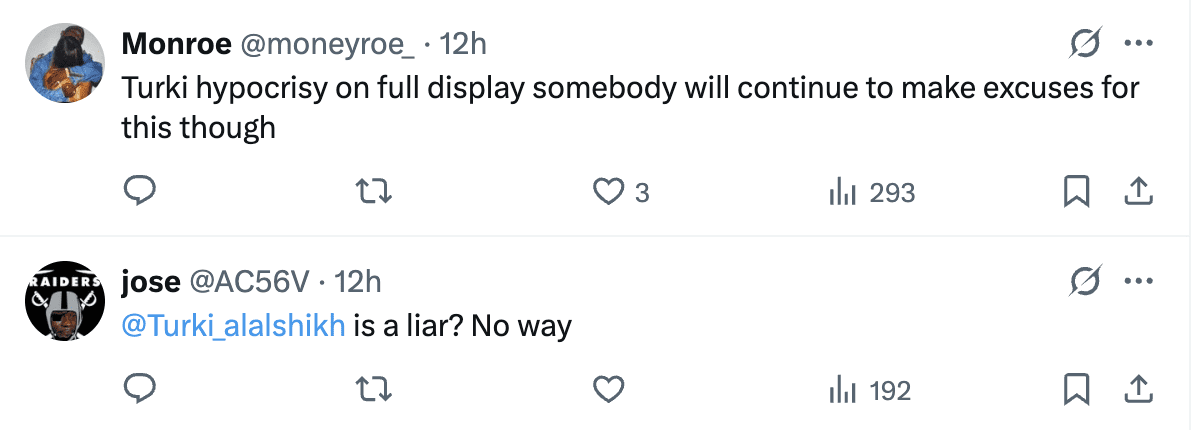
Task: Bookmark Monroe's tweet
Action: (1075, 192)
